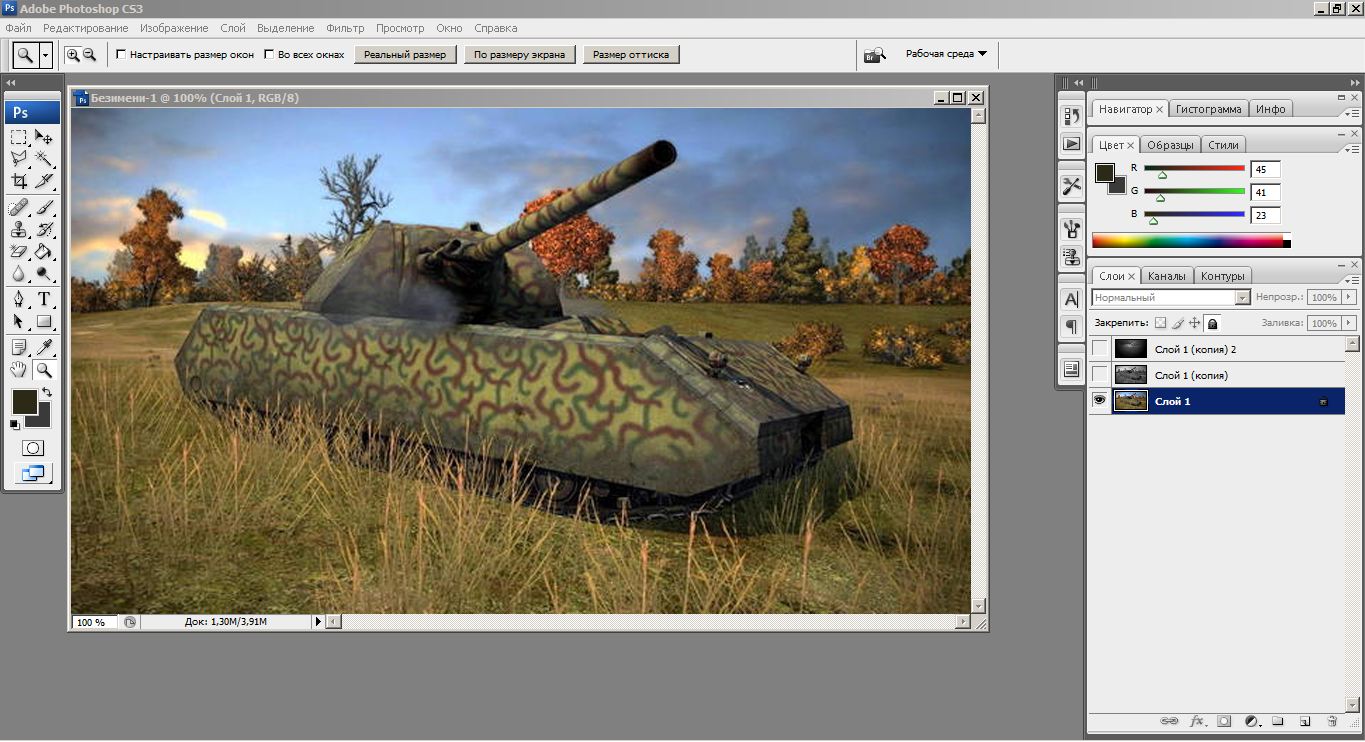Toggle lock image pixels brush icon
This screenshot has width=1365, height=742.
(1177, 323)
